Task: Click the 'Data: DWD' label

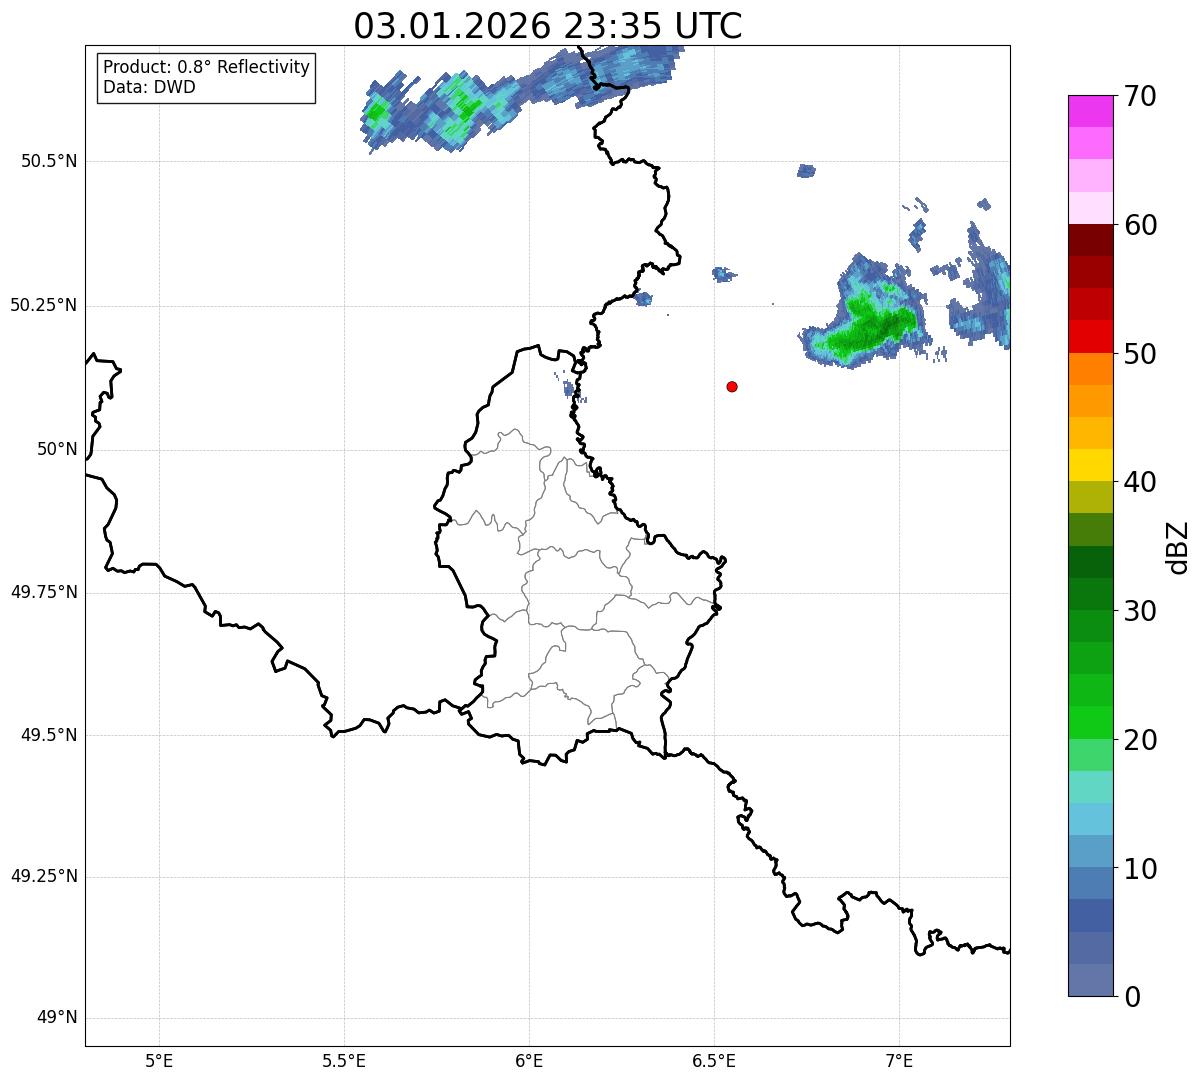Action: (x=149, y=87)
